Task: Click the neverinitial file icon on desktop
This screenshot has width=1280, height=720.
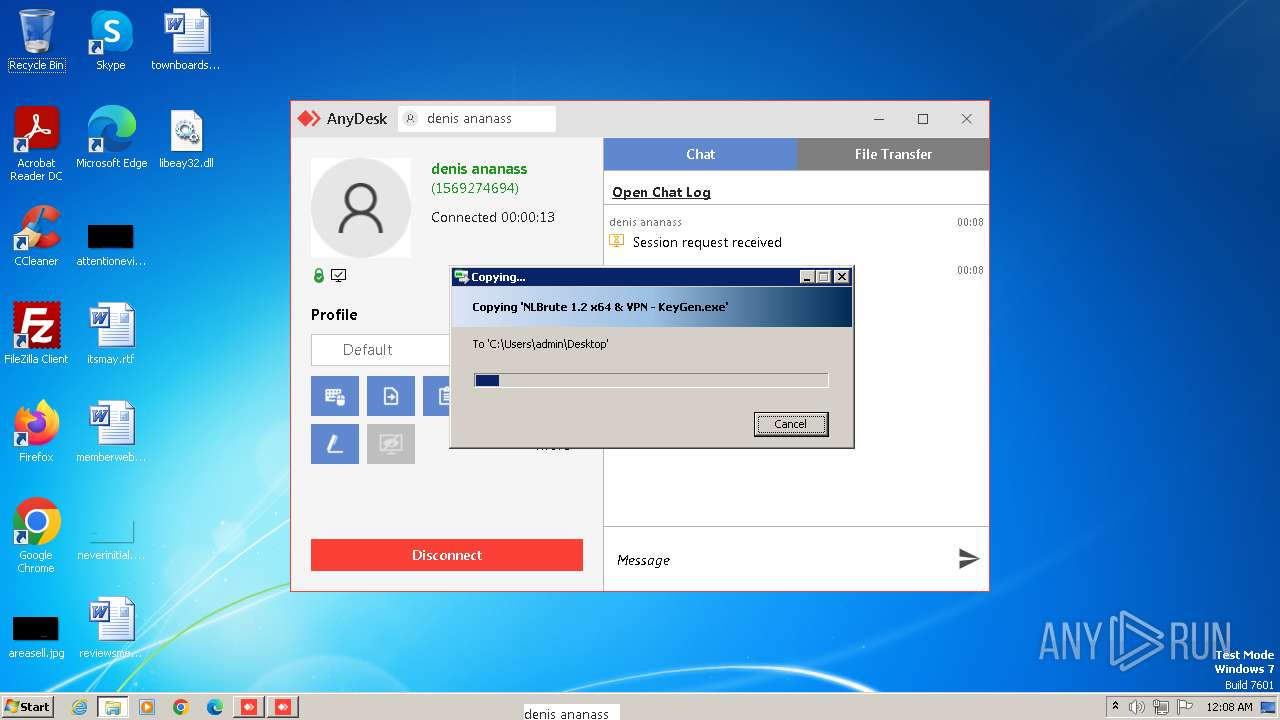Action: [x=111, y=540]
